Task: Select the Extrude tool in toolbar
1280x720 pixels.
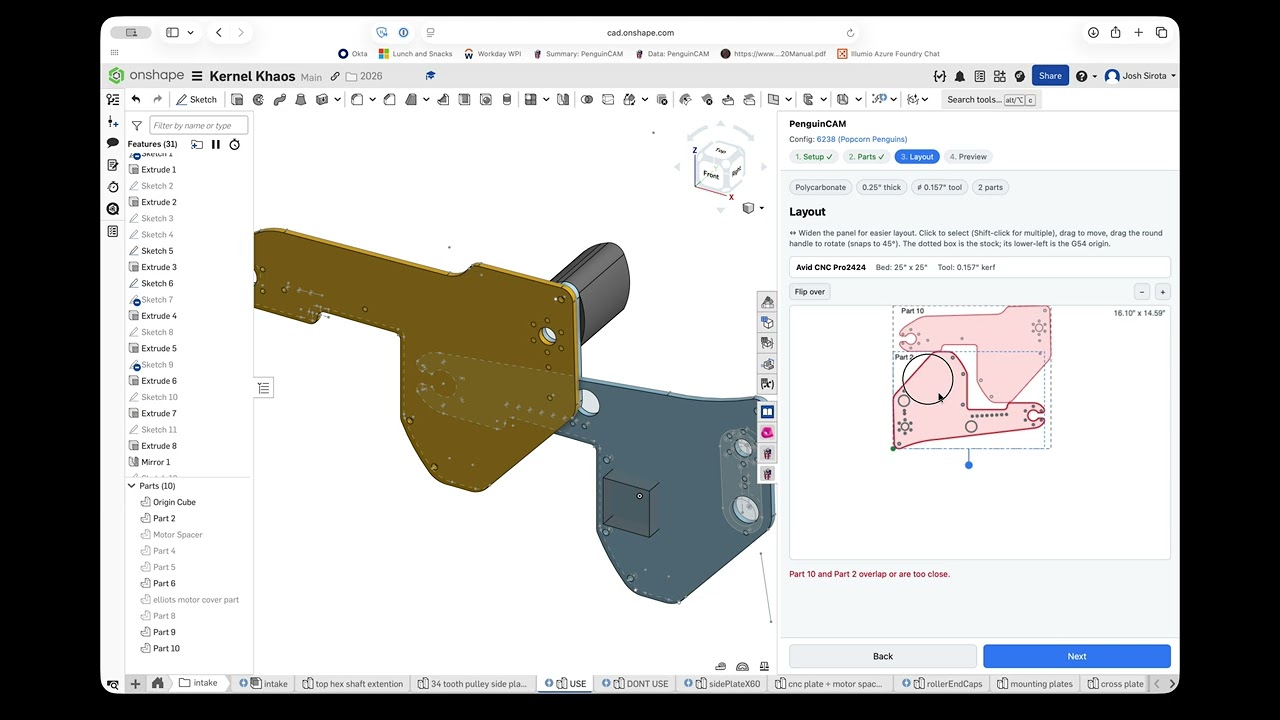Action: point(237,99)
